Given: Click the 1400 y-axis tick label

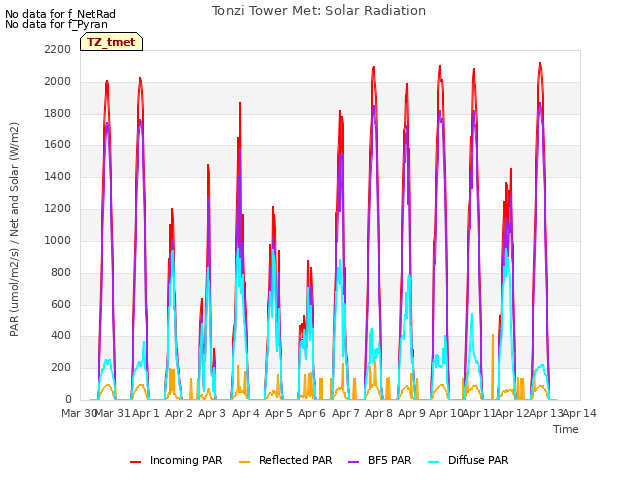Looking at the screenshot, I should tap(58, 176).
